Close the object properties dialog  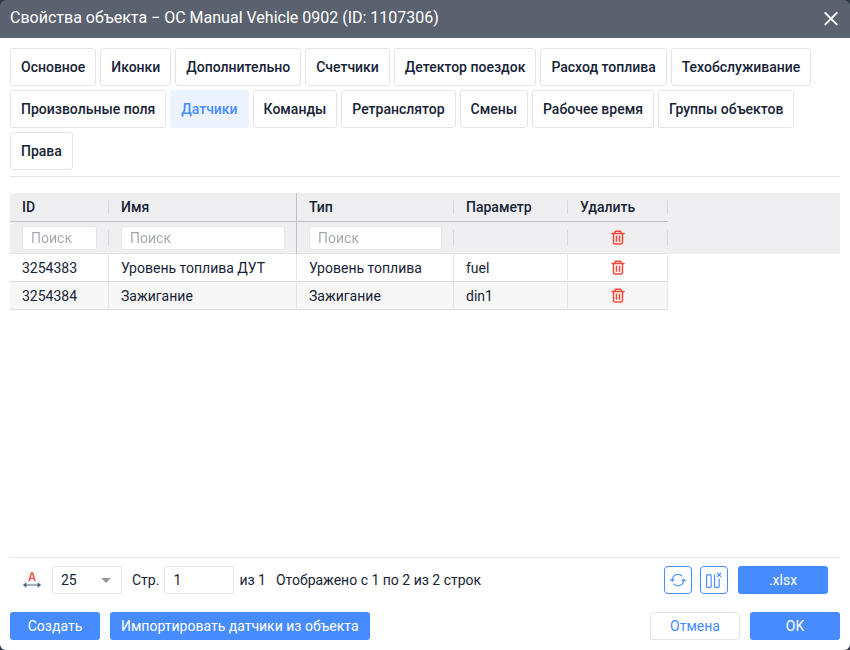click(830, 19)
